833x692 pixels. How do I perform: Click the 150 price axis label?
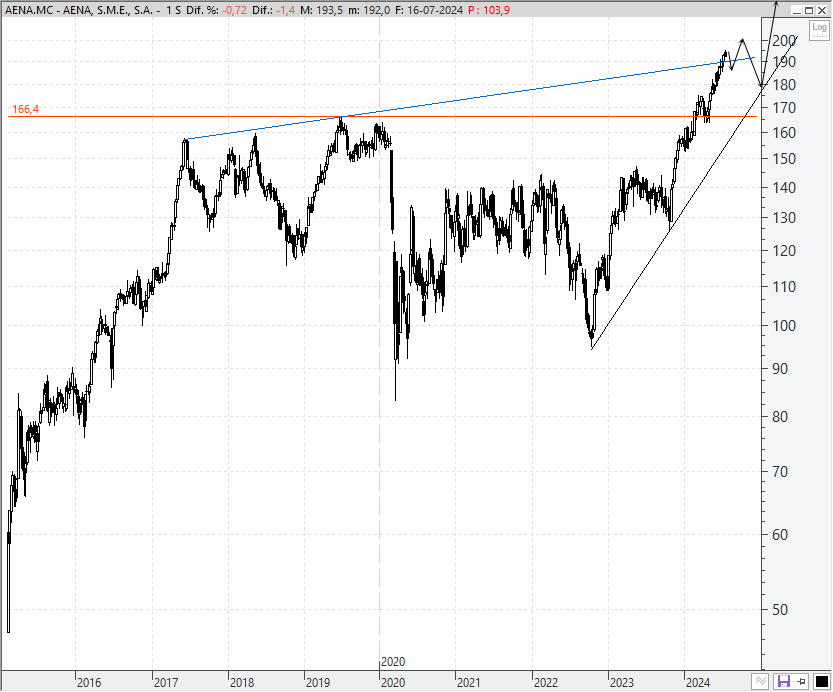click(784, 159)
